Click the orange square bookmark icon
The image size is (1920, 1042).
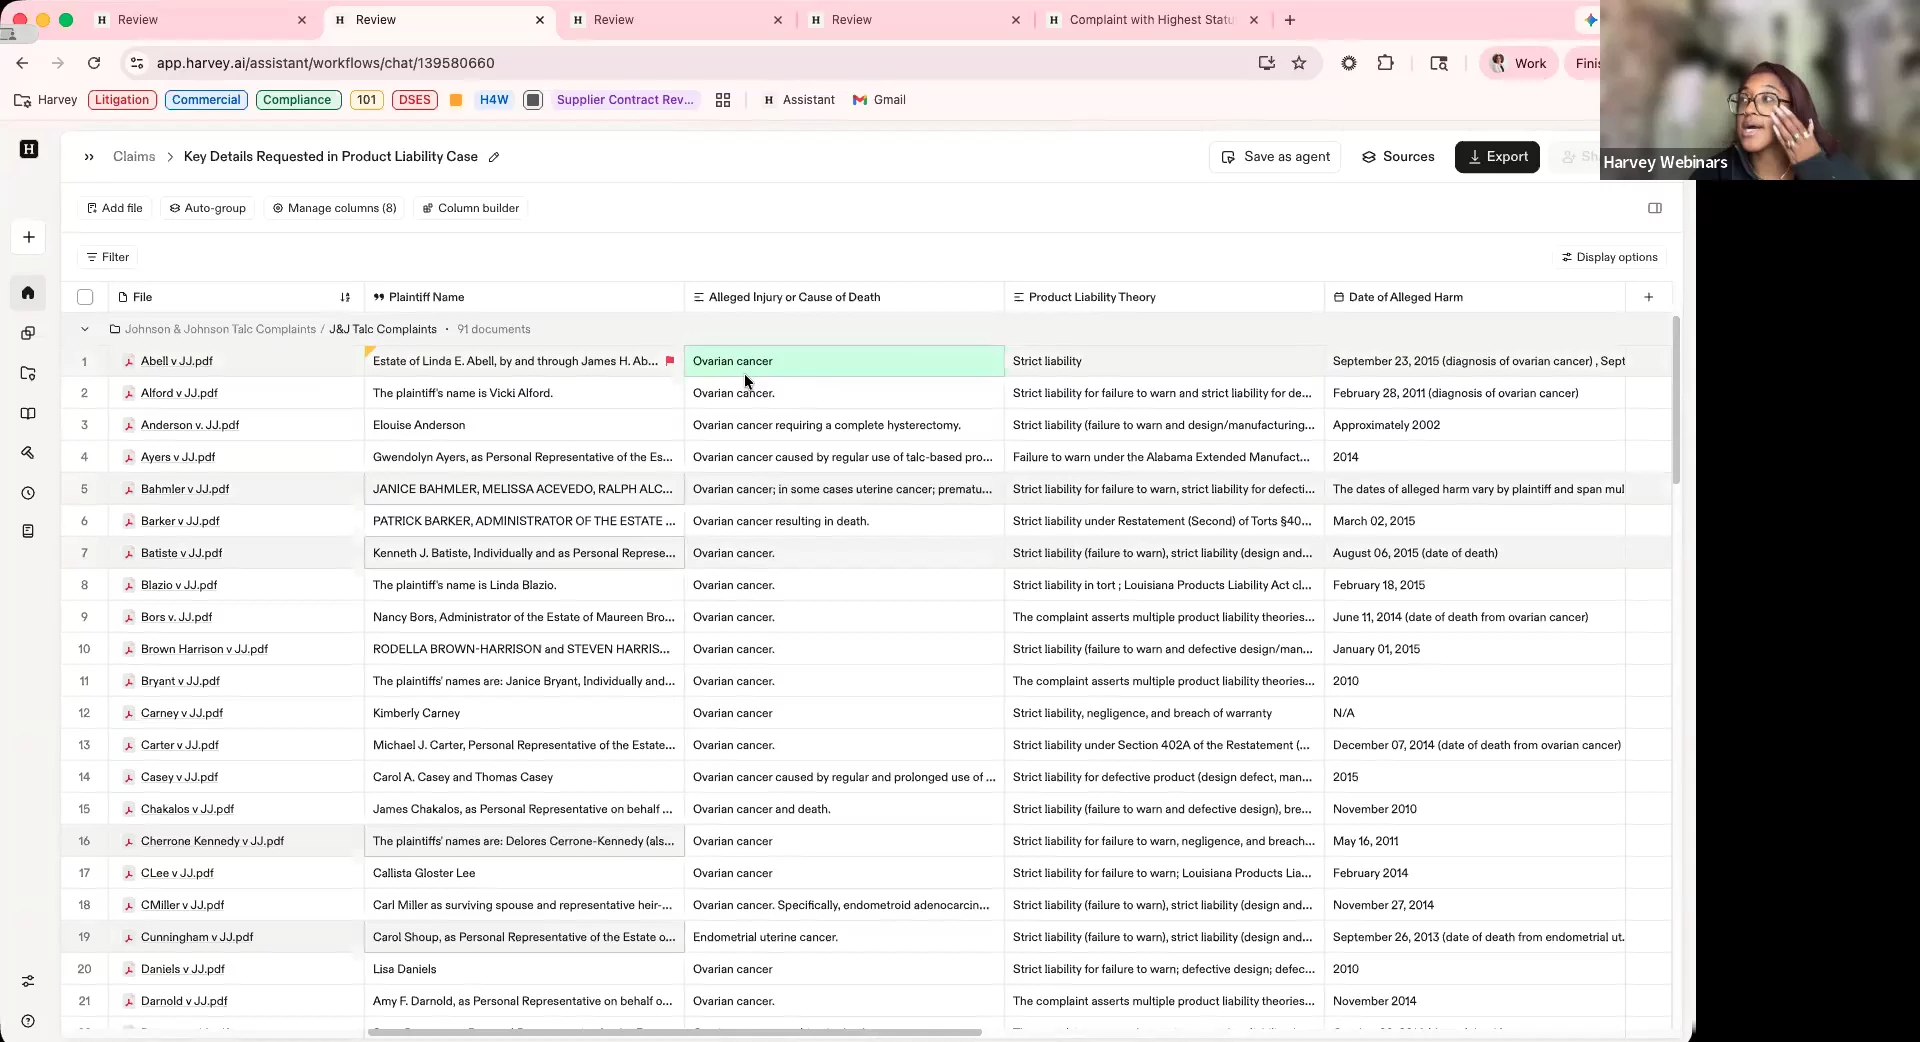coord(456,100)
